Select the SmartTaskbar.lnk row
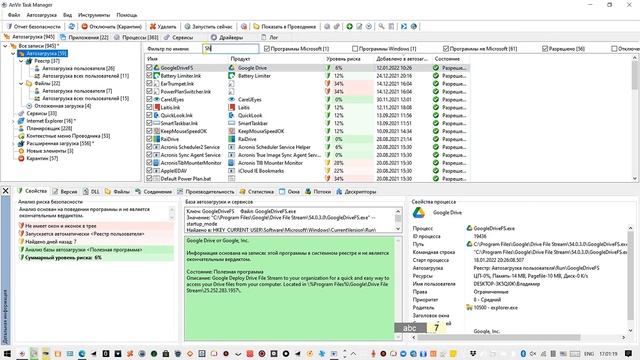The width and height of the screenshot is (640, 360). pyautogui.click(x=307, y=123)
